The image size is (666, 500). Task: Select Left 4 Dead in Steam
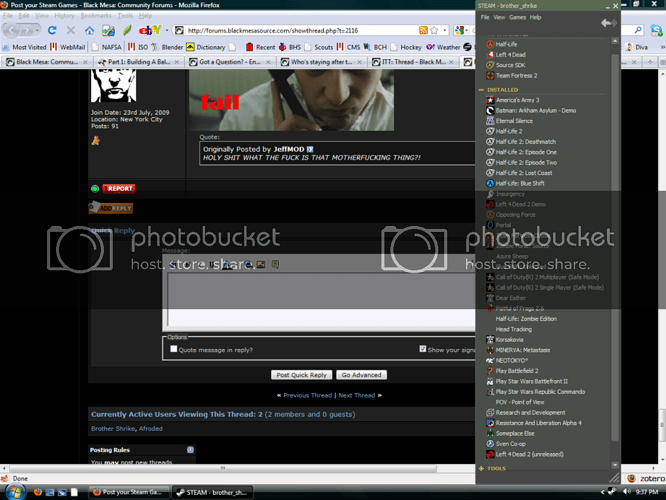click(x=511, y=54)
